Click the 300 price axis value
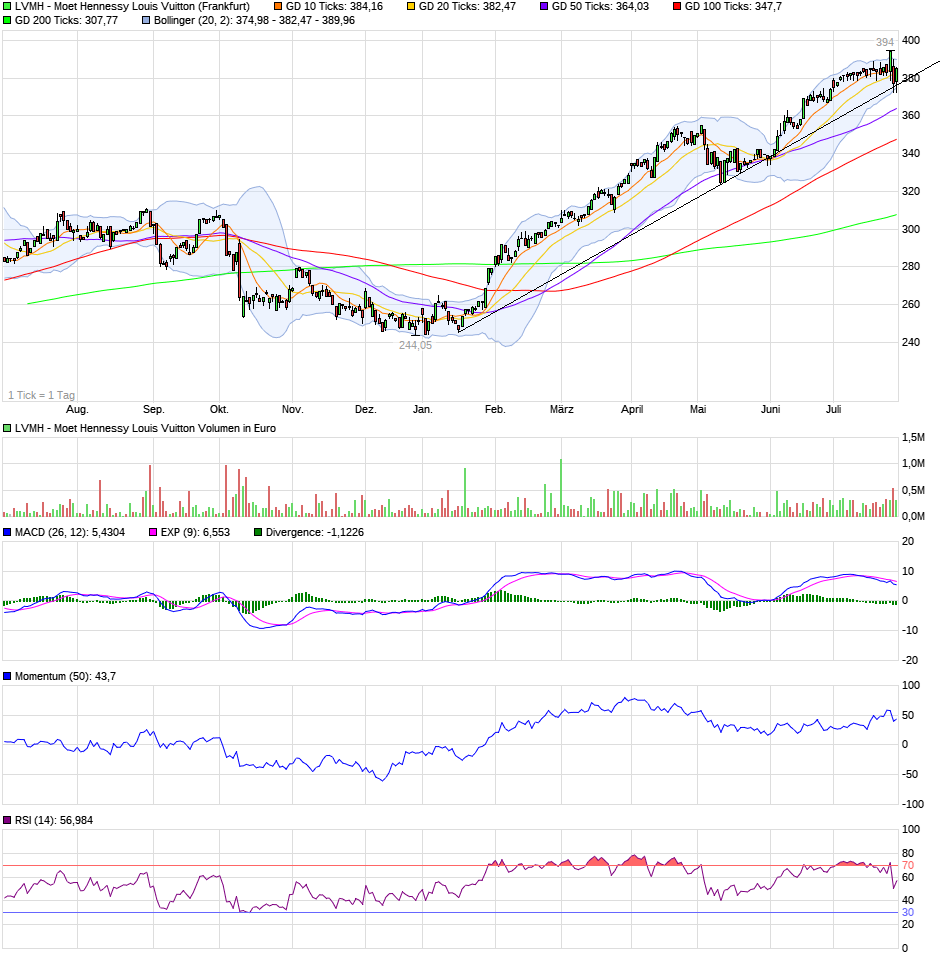Viewport: 940px width, 958px height. coord(911,229)
